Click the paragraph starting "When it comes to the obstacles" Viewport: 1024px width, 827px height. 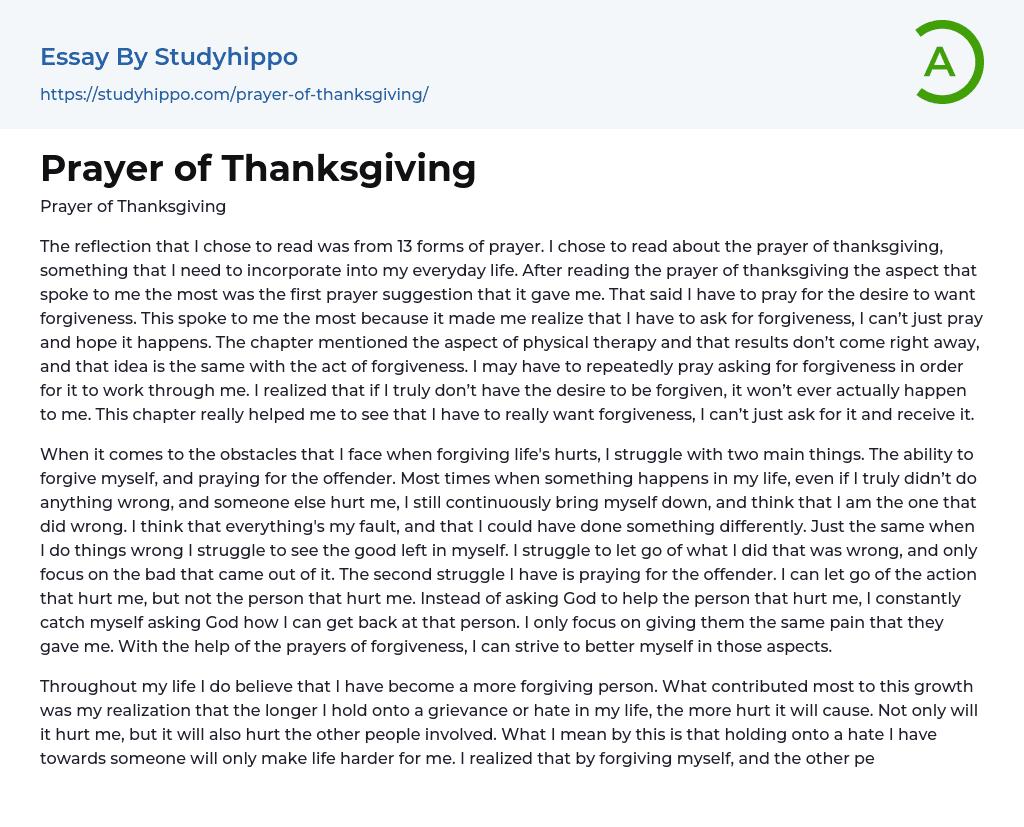[511, 550]
